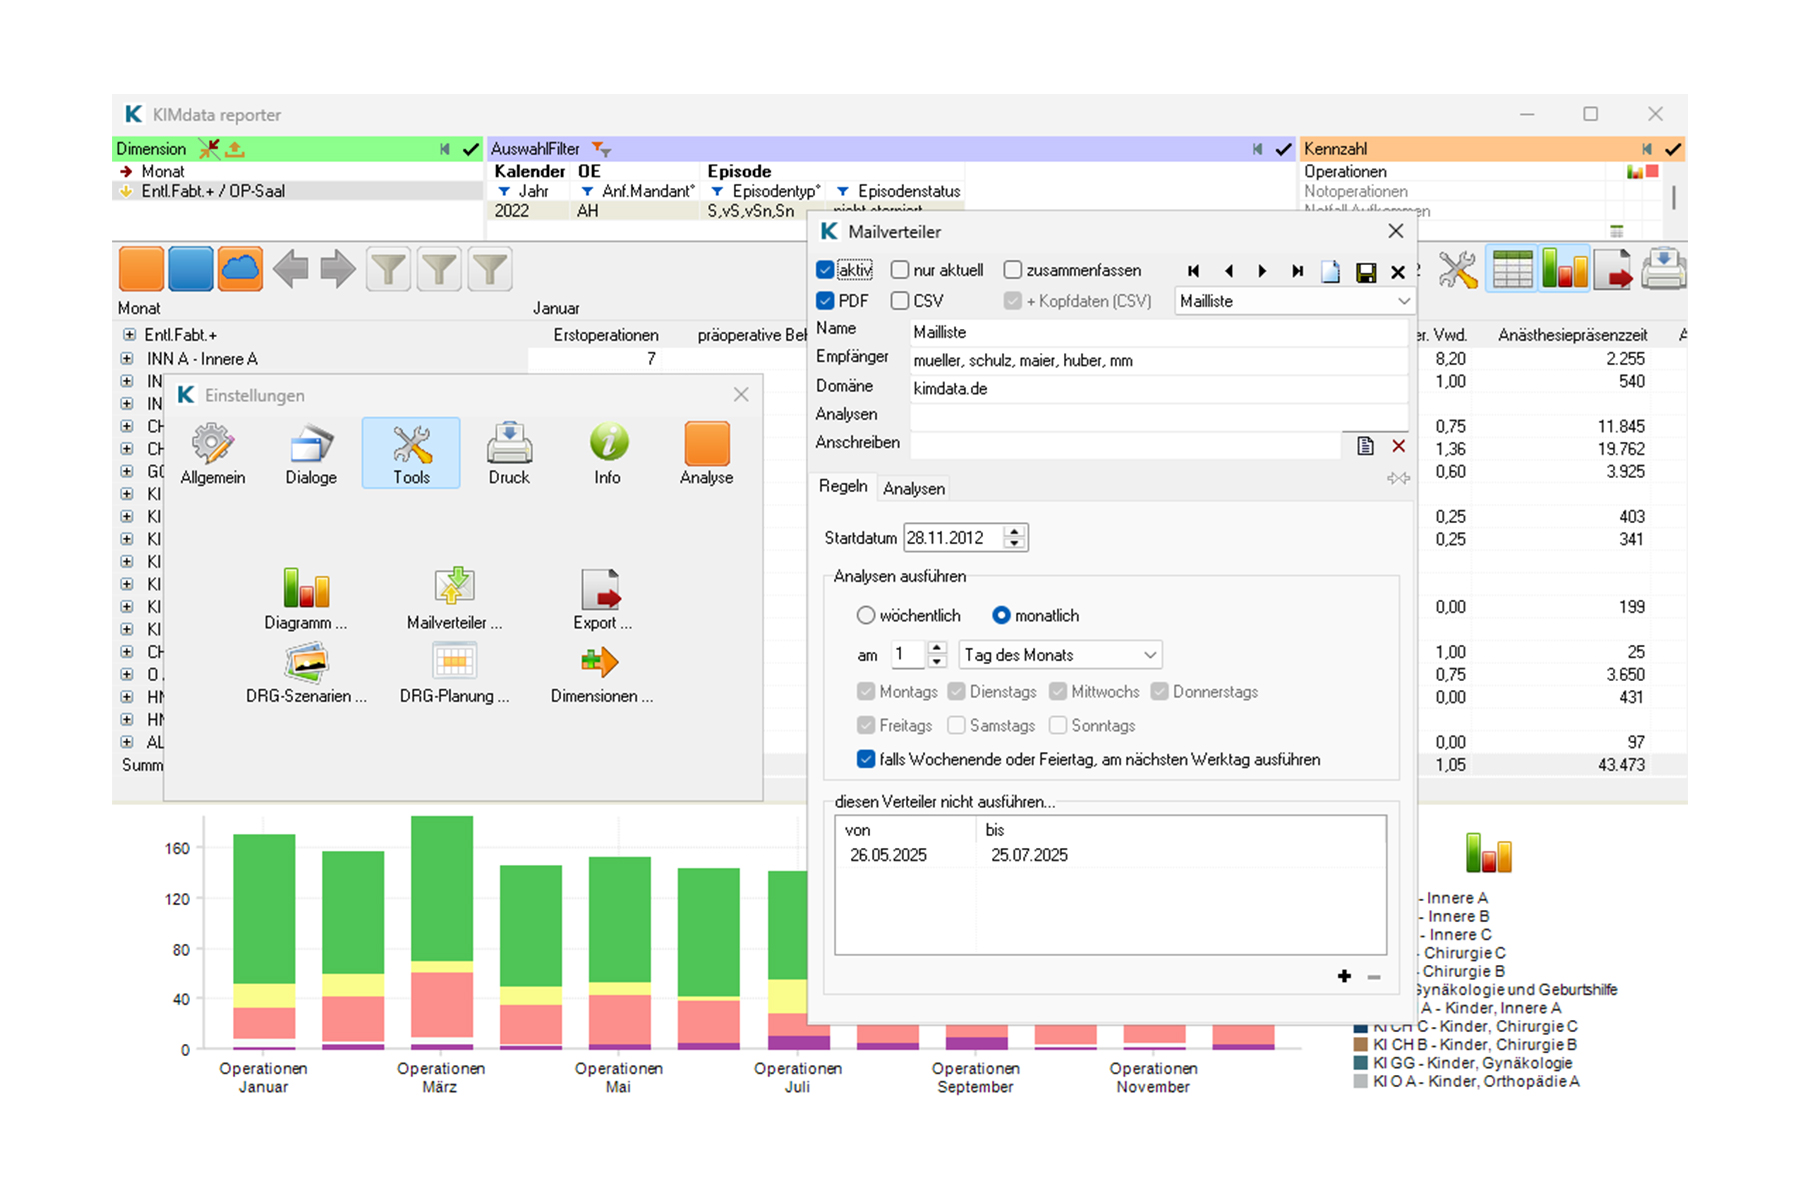1800x1200 pixels.
Task: Expand the 'INN A - Innere A' row
Action: coord(127,358)
